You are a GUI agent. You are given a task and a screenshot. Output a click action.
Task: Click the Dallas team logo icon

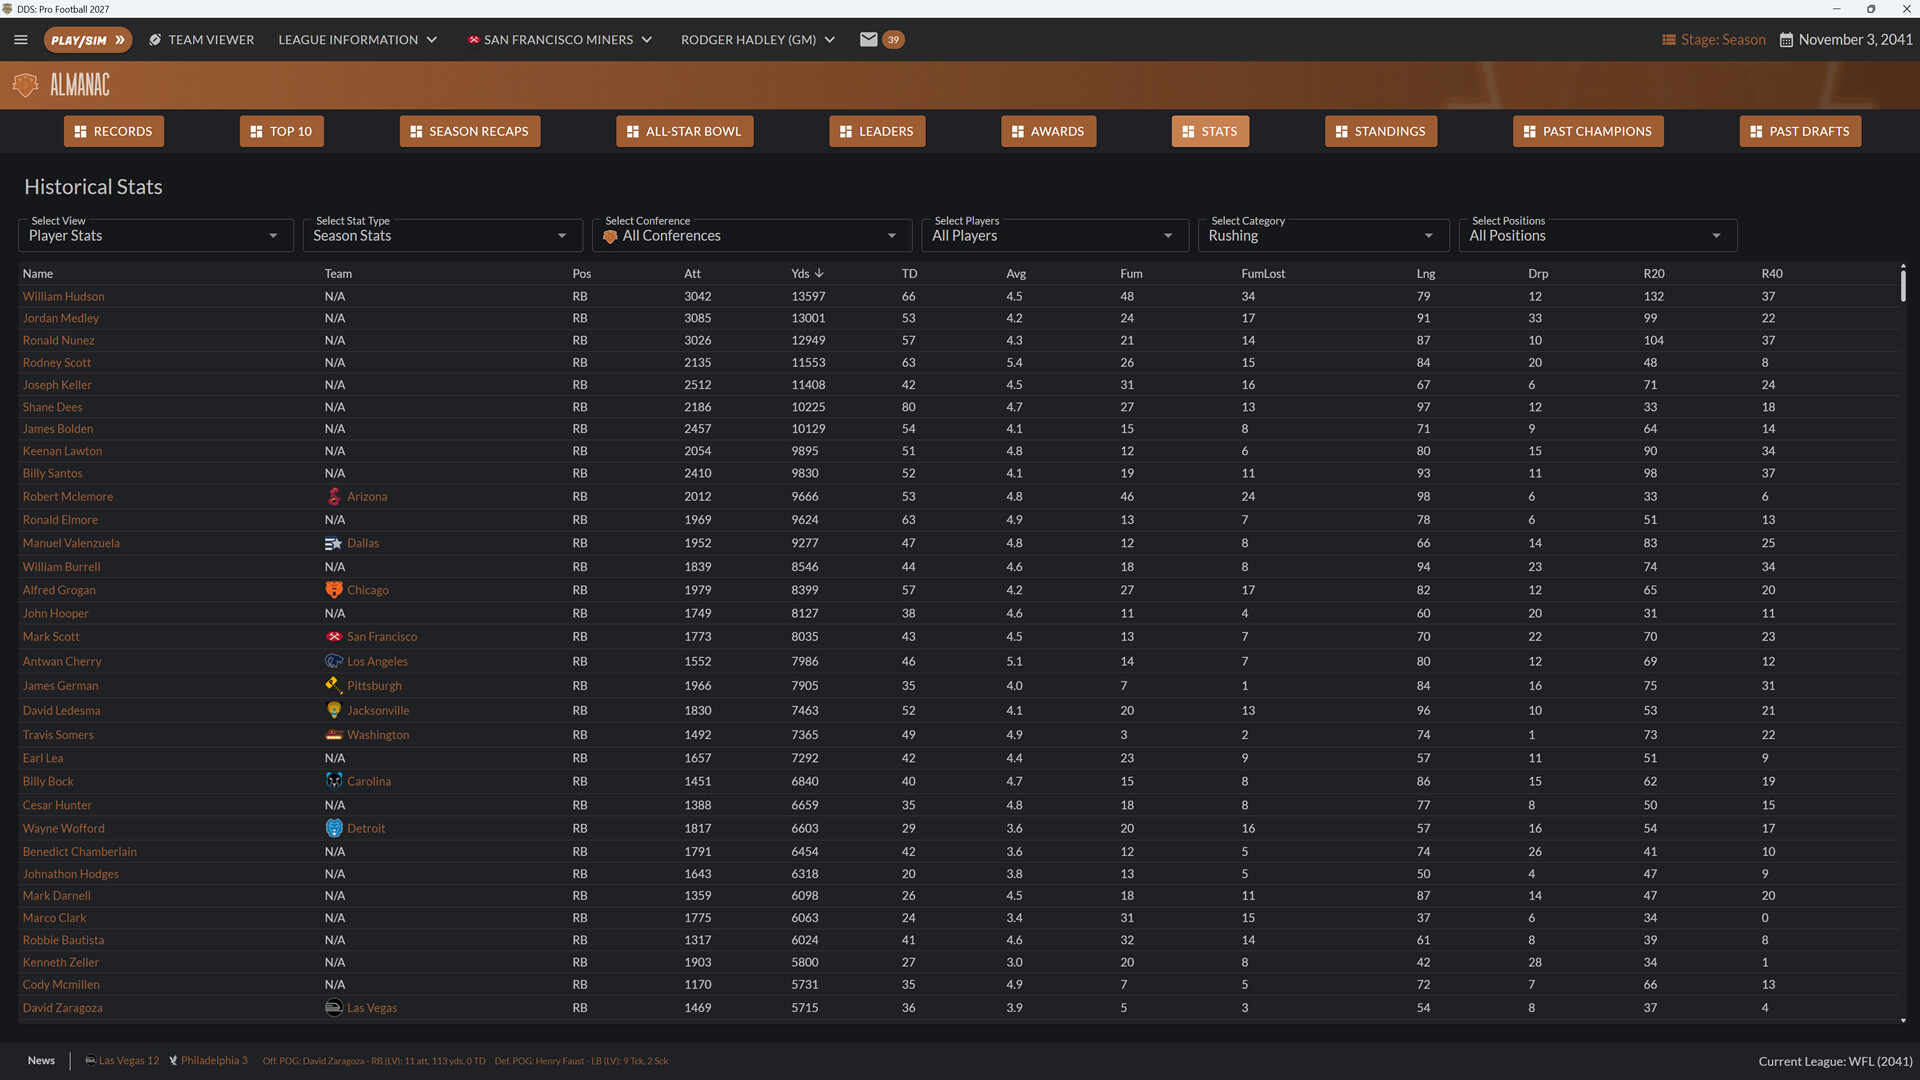click(334, 543)
